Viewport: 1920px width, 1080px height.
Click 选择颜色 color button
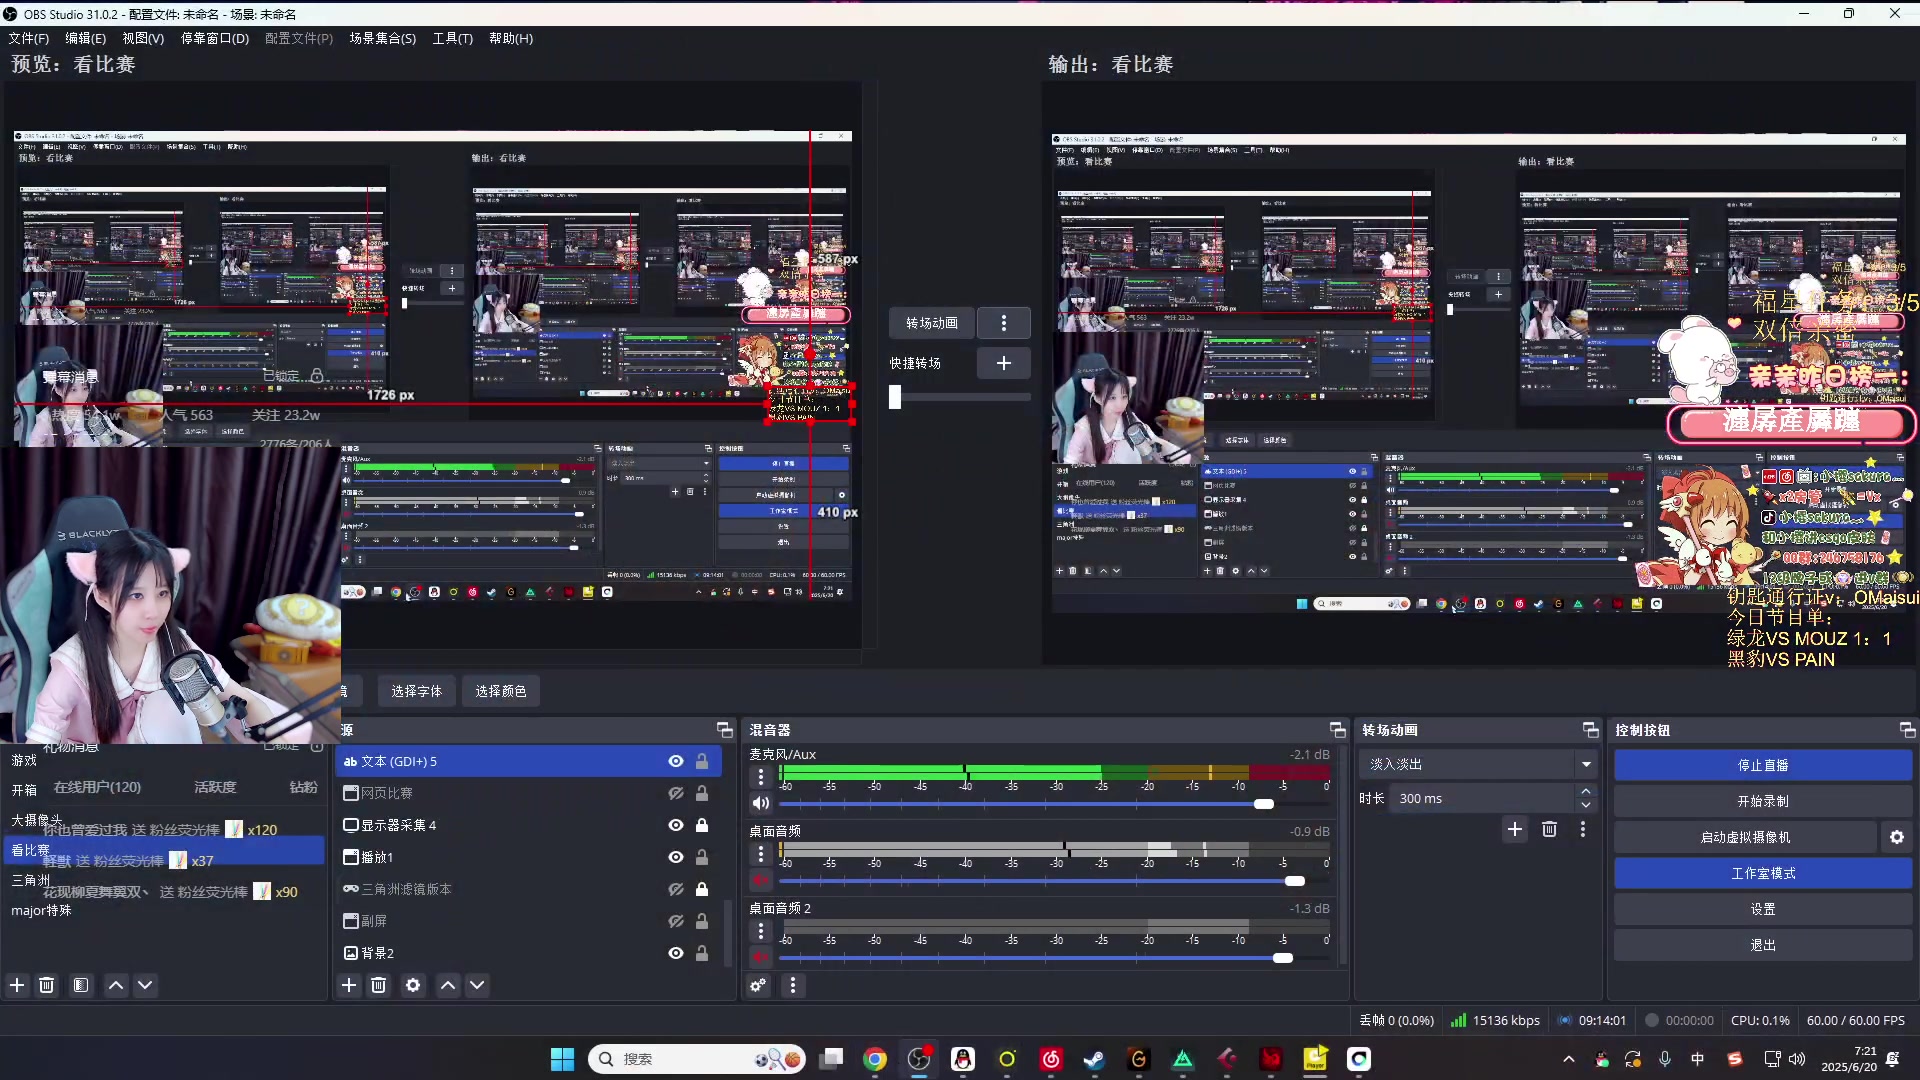point(500,691)
